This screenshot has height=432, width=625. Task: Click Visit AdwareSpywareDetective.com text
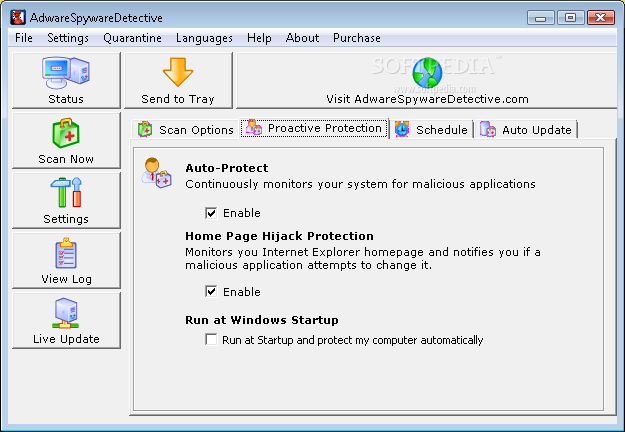point(427,99)
